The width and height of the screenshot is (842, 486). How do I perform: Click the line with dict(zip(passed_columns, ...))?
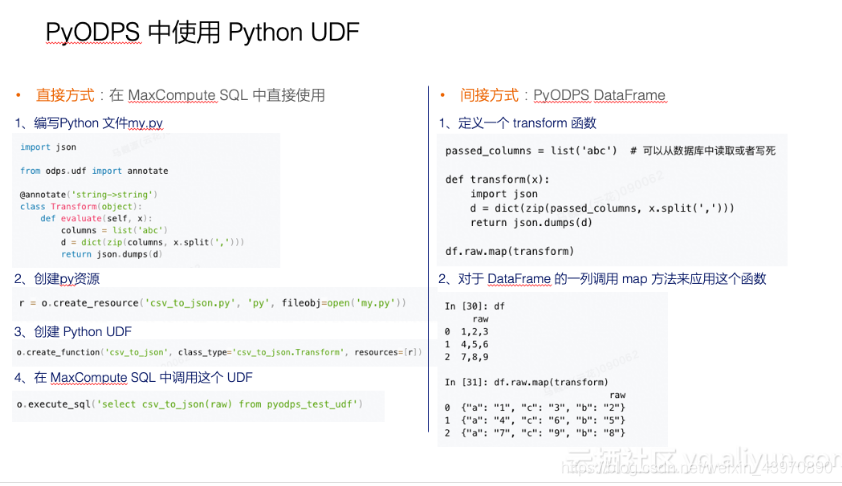602,208
